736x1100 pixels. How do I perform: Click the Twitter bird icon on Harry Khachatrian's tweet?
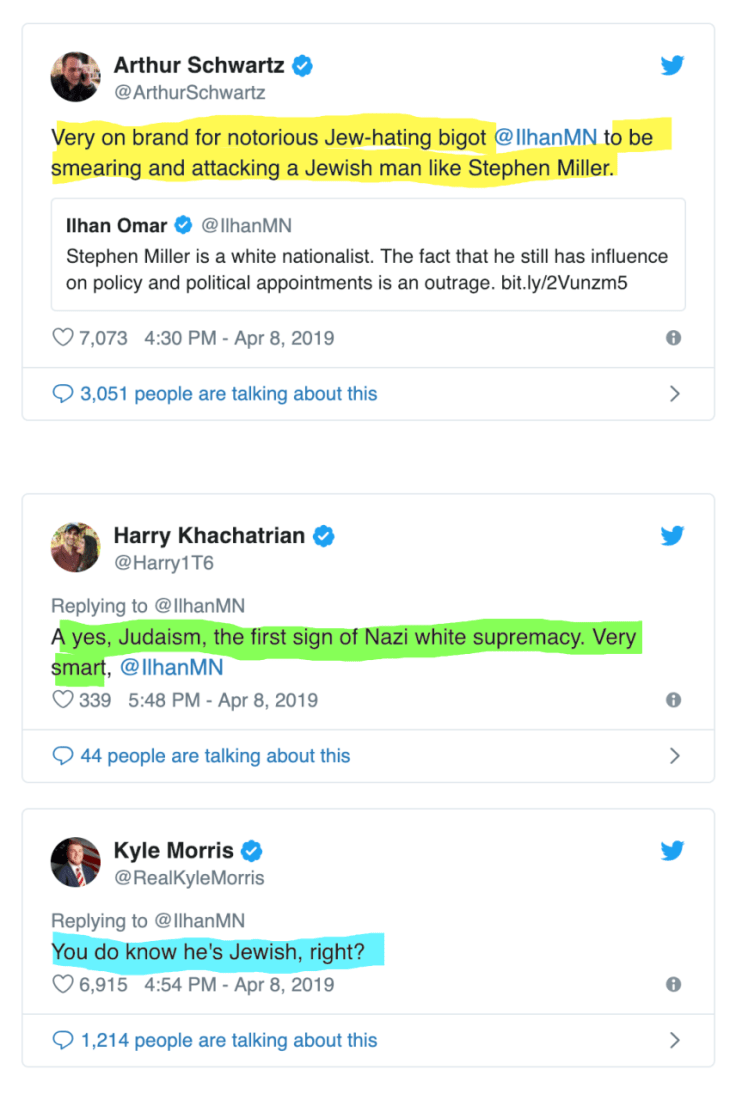coord(673,536)
